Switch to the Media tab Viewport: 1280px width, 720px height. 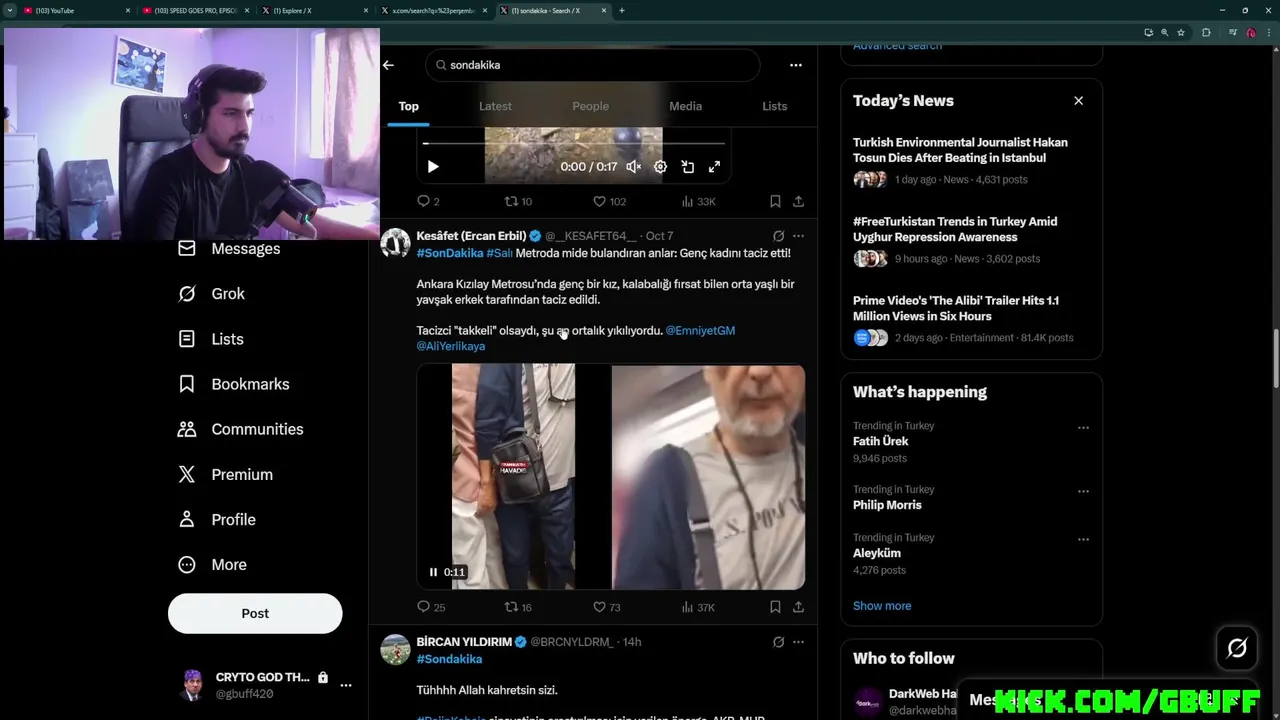click(685, 106)
